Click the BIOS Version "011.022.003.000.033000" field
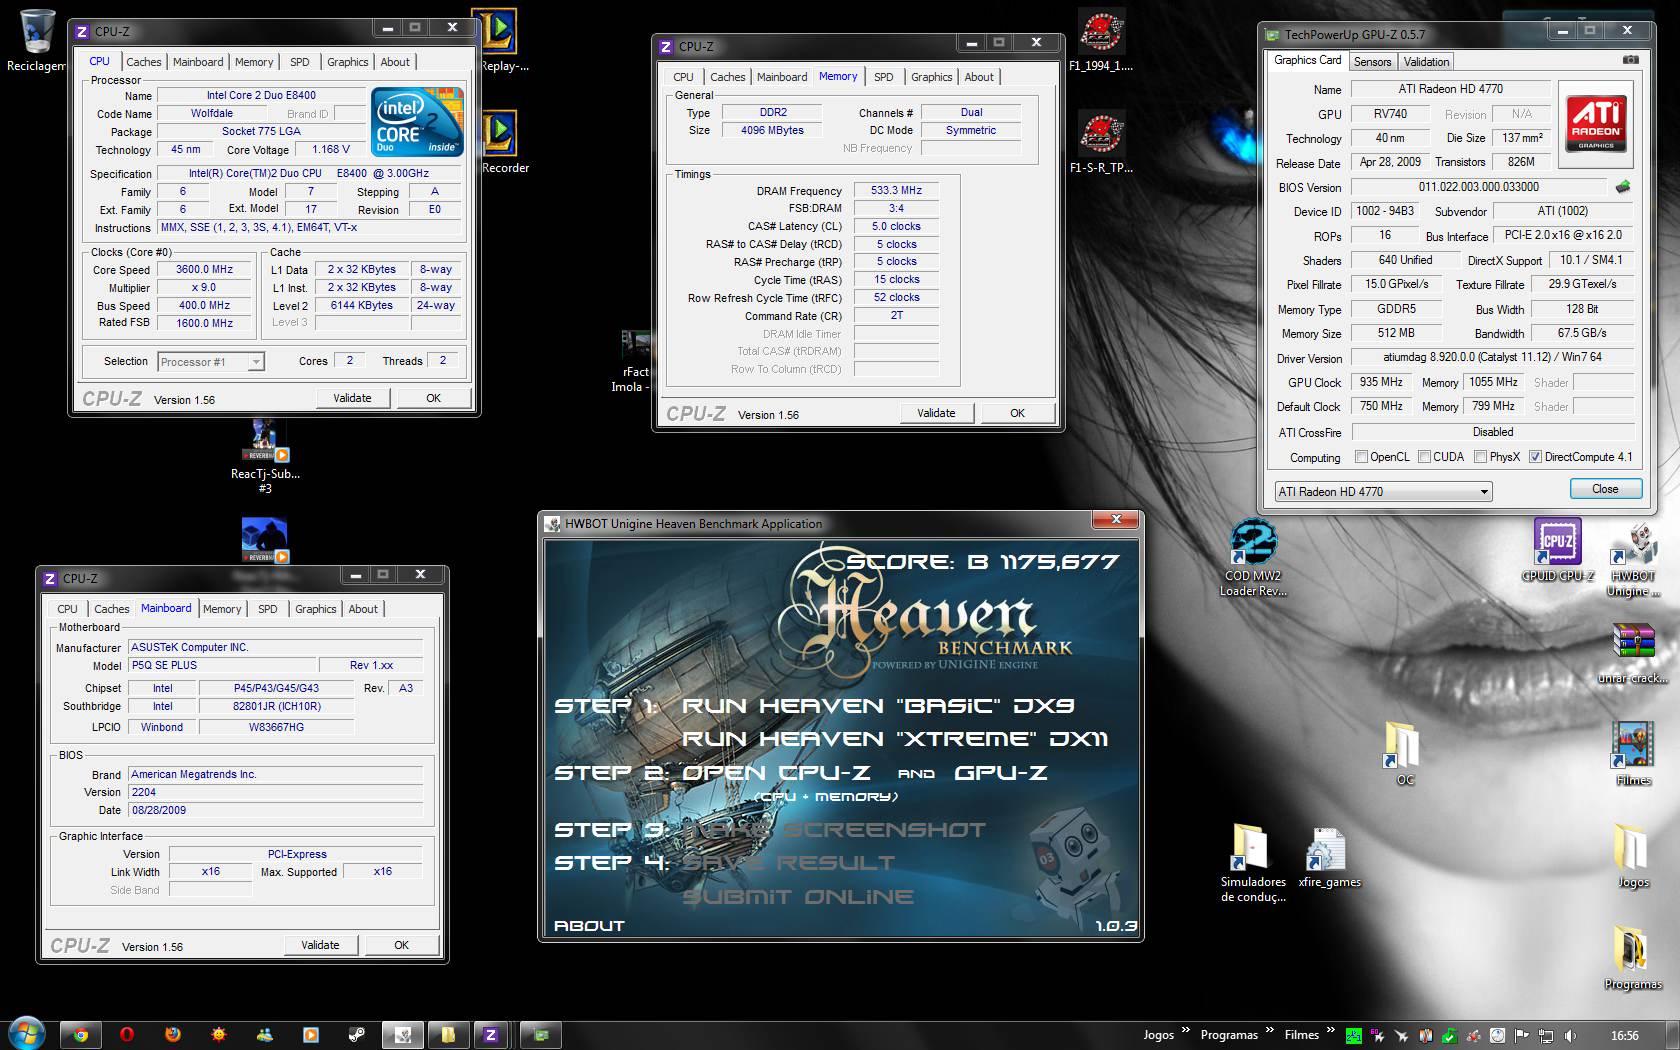 tap(1479, 187)
